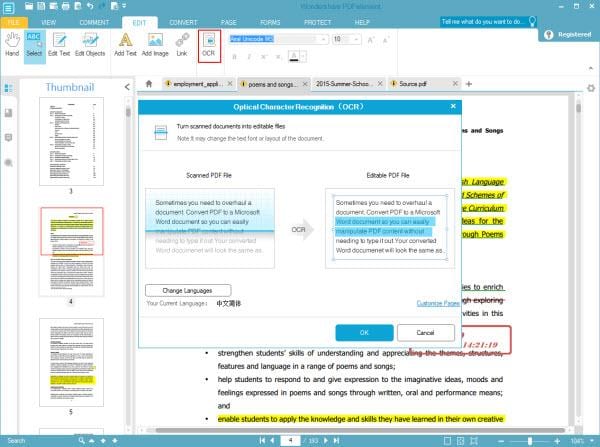Close the OCR dialog with X

tap(453, 106)
